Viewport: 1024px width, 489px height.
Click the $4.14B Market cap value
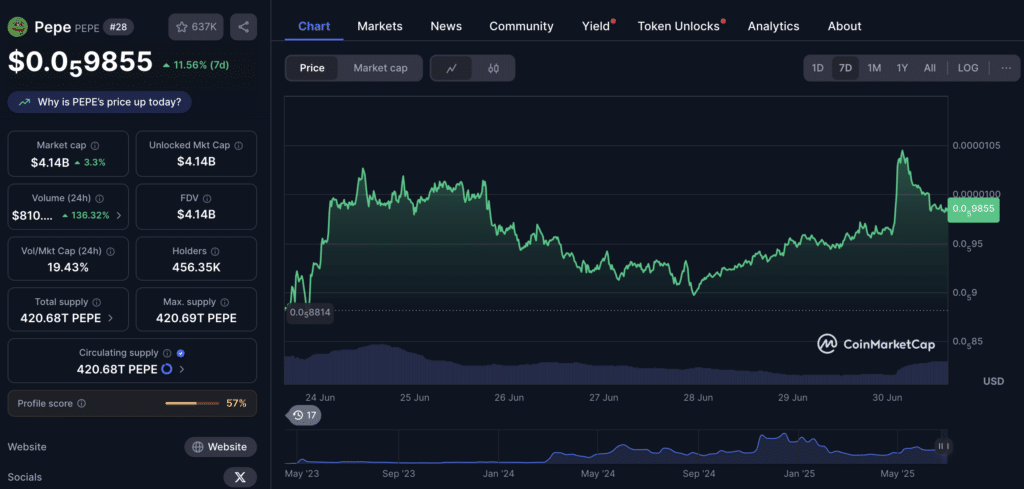[x=50, y=163]
